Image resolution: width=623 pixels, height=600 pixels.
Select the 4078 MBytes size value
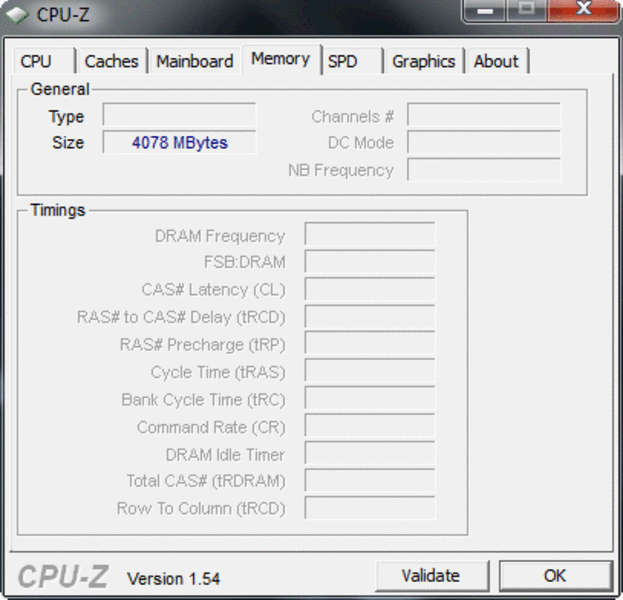[x=180, y=142]
